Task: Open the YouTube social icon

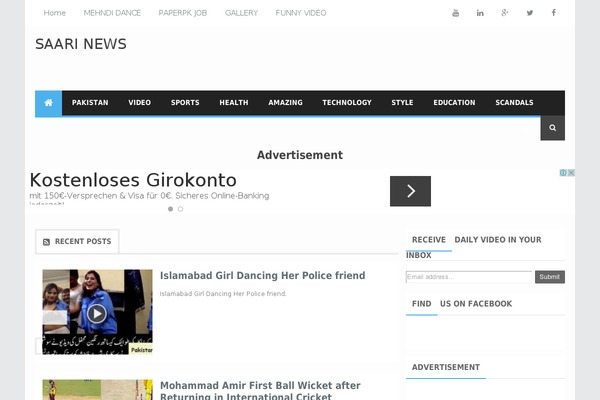Action: tap(455, 13)
